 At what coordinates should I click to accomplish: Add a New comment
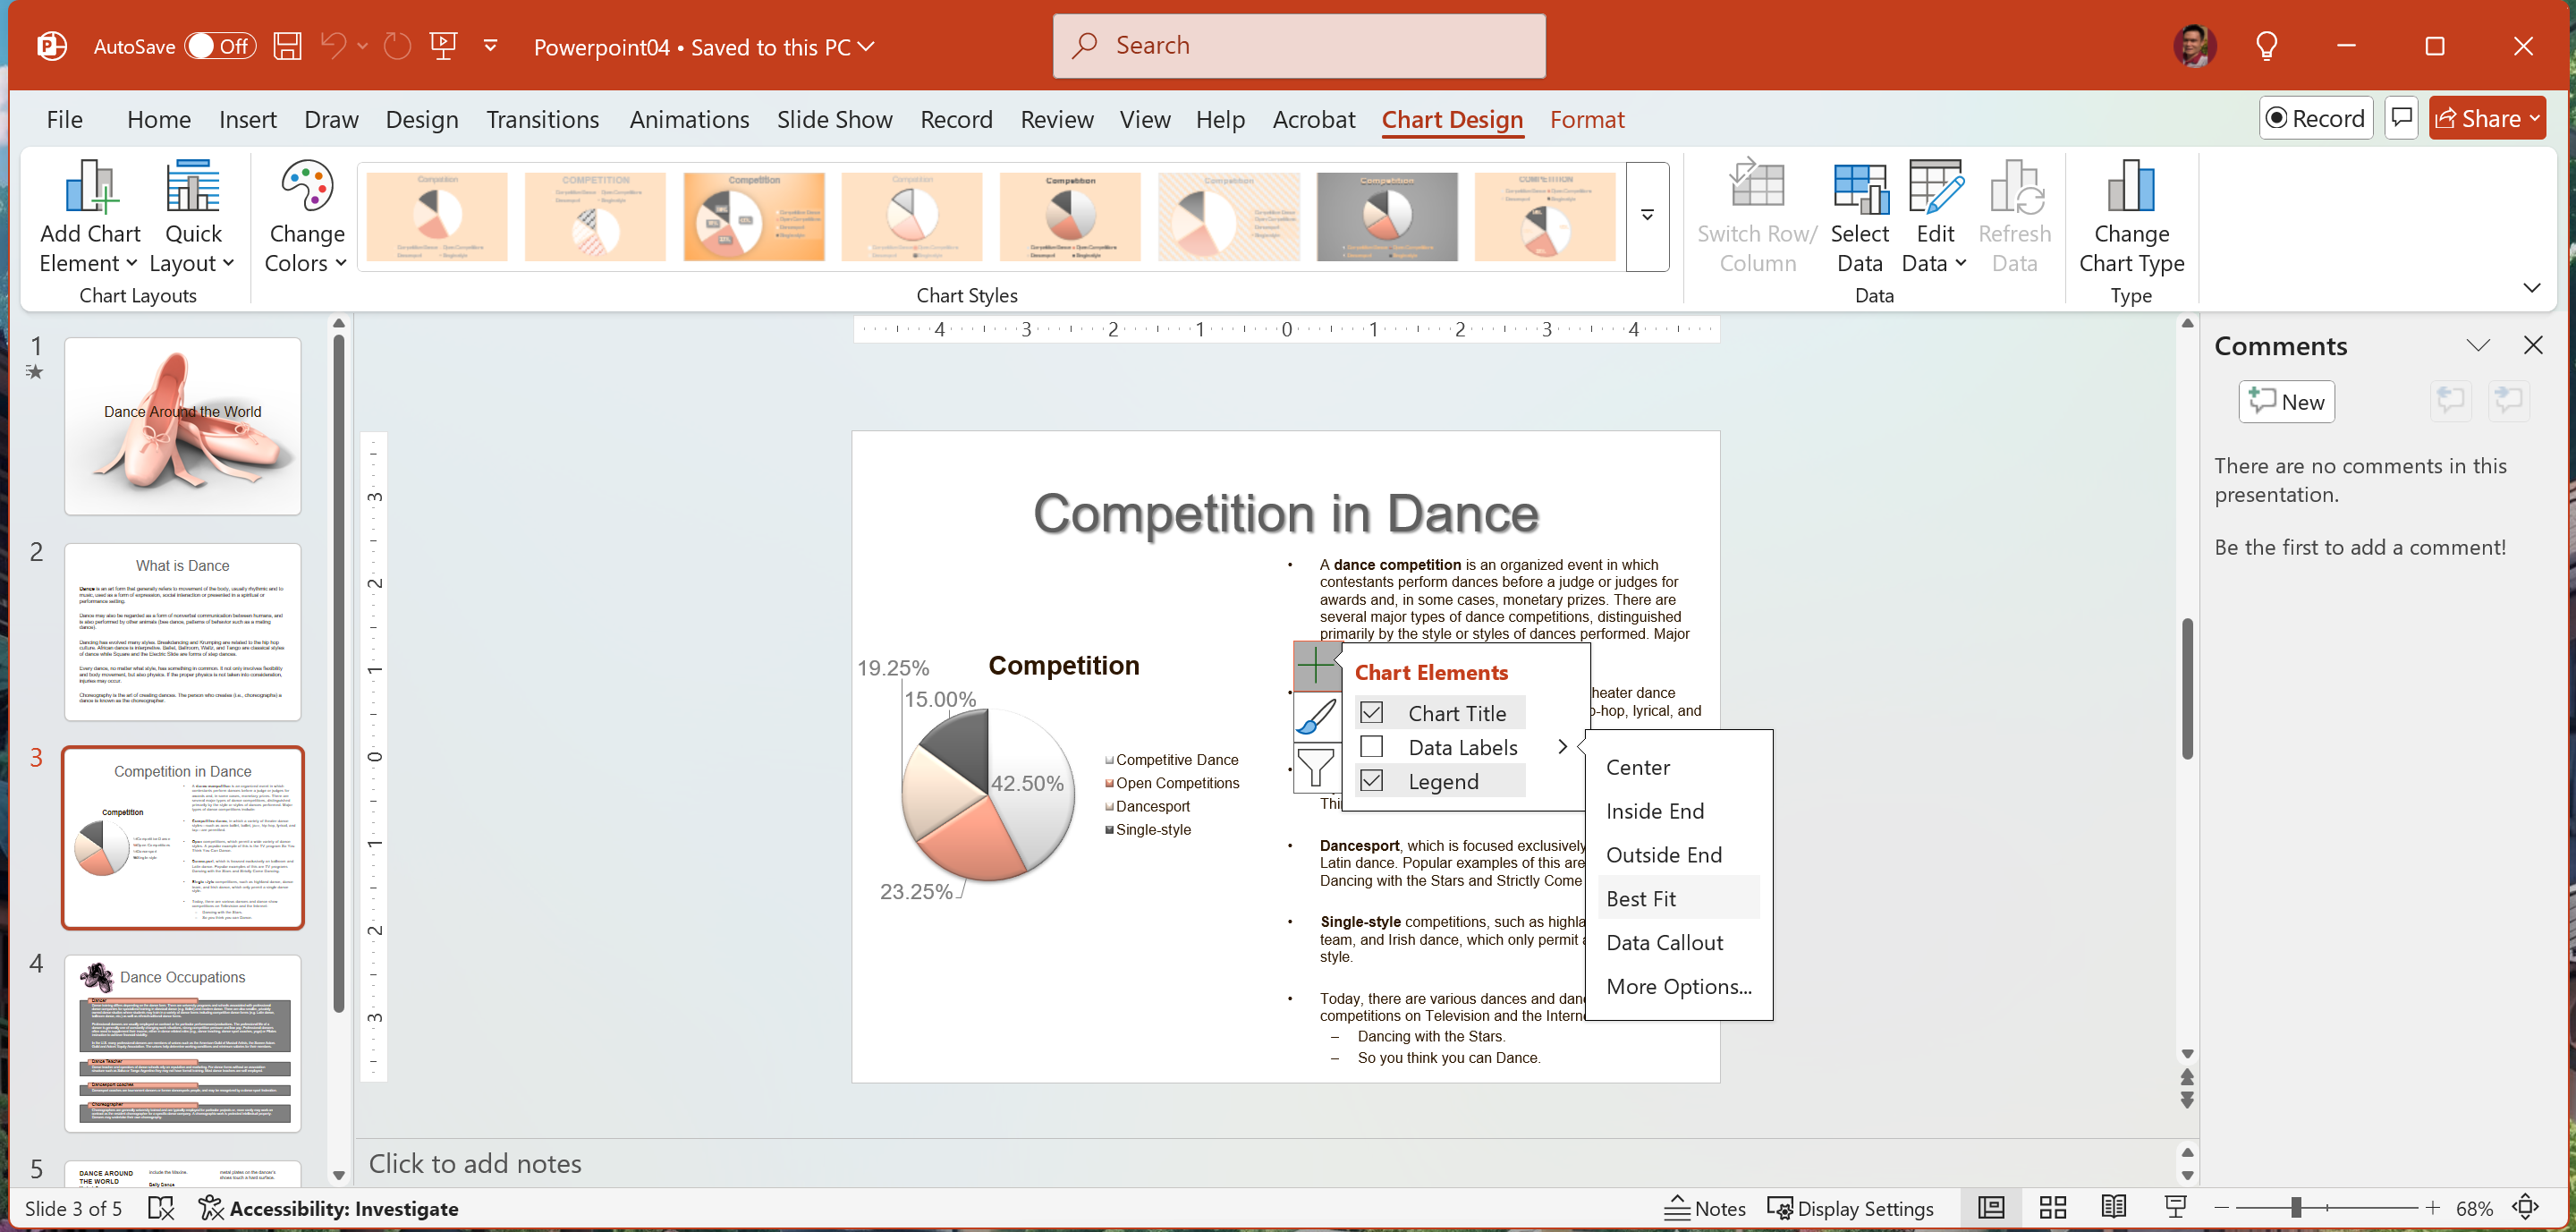[x=2286, y=402]
